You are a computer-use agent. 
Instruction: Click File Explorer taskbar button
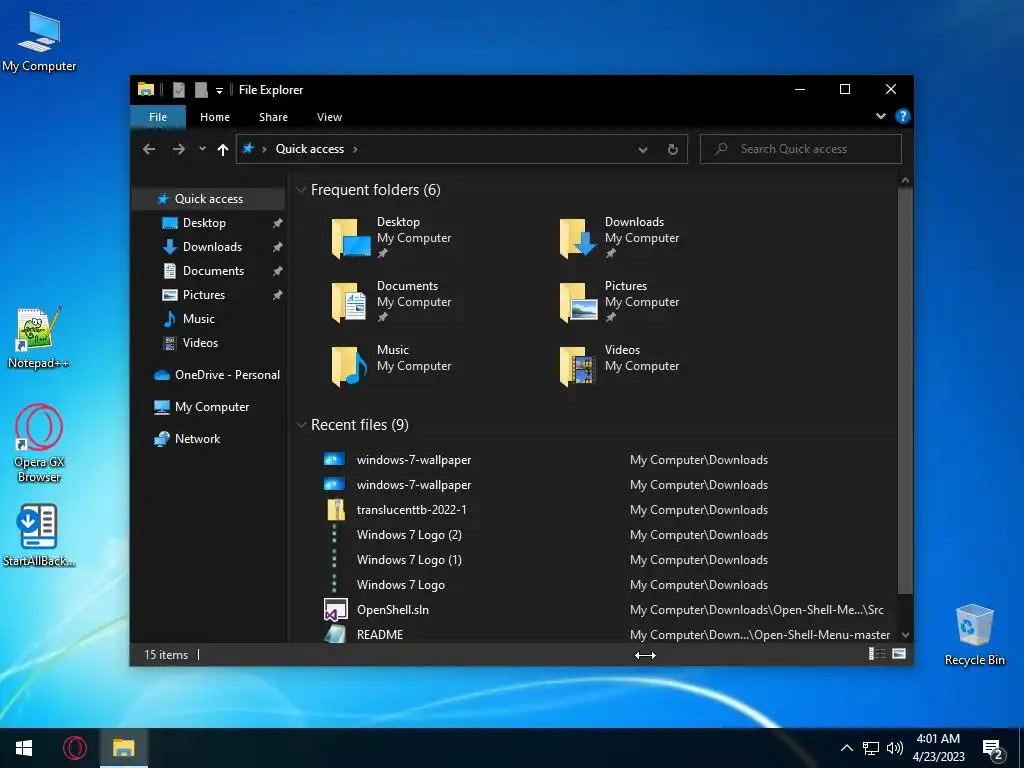(x=123, y=748)
